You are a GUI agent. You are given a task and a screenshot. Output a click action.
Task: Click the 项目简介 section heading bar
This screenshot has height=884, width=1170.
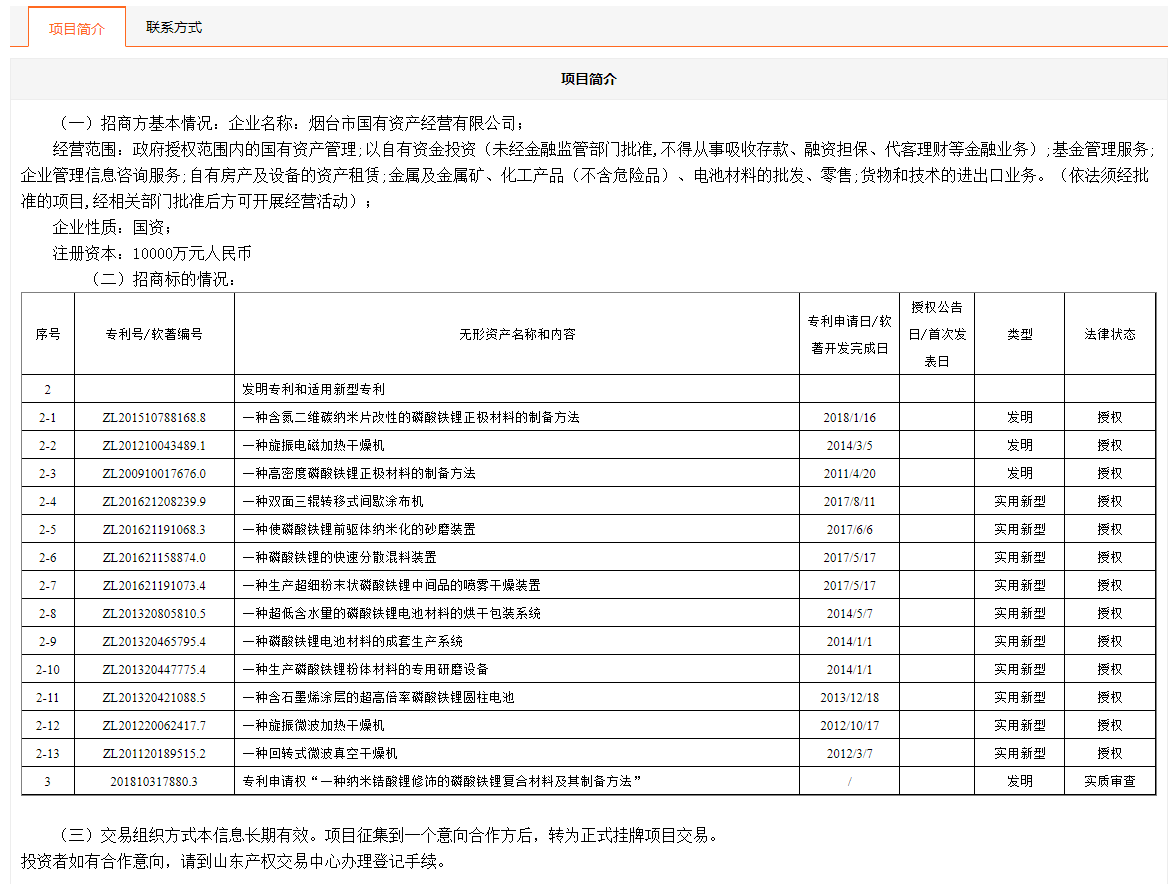[588, 79]
